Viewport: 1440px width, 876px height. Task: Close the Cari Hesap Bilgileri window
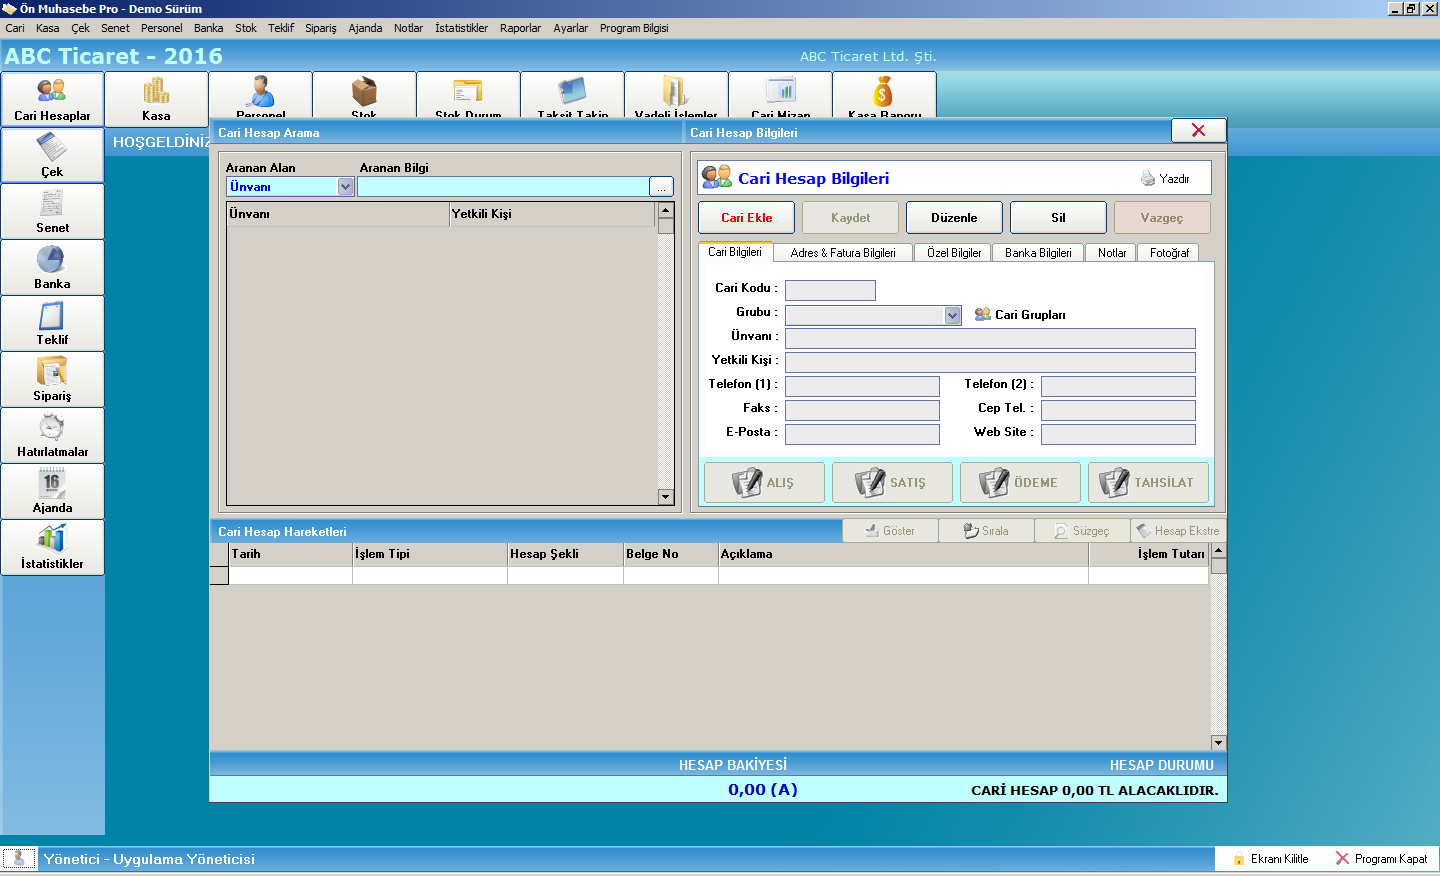tap(1198, 130)
